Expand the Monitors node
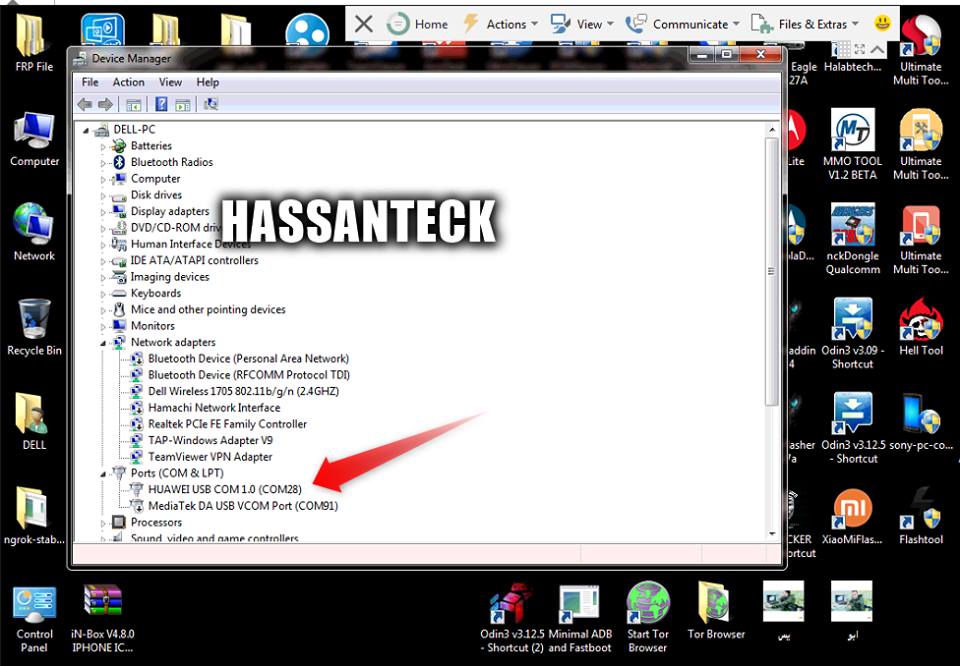Screen dimensions: 960x666 (103, 327)
